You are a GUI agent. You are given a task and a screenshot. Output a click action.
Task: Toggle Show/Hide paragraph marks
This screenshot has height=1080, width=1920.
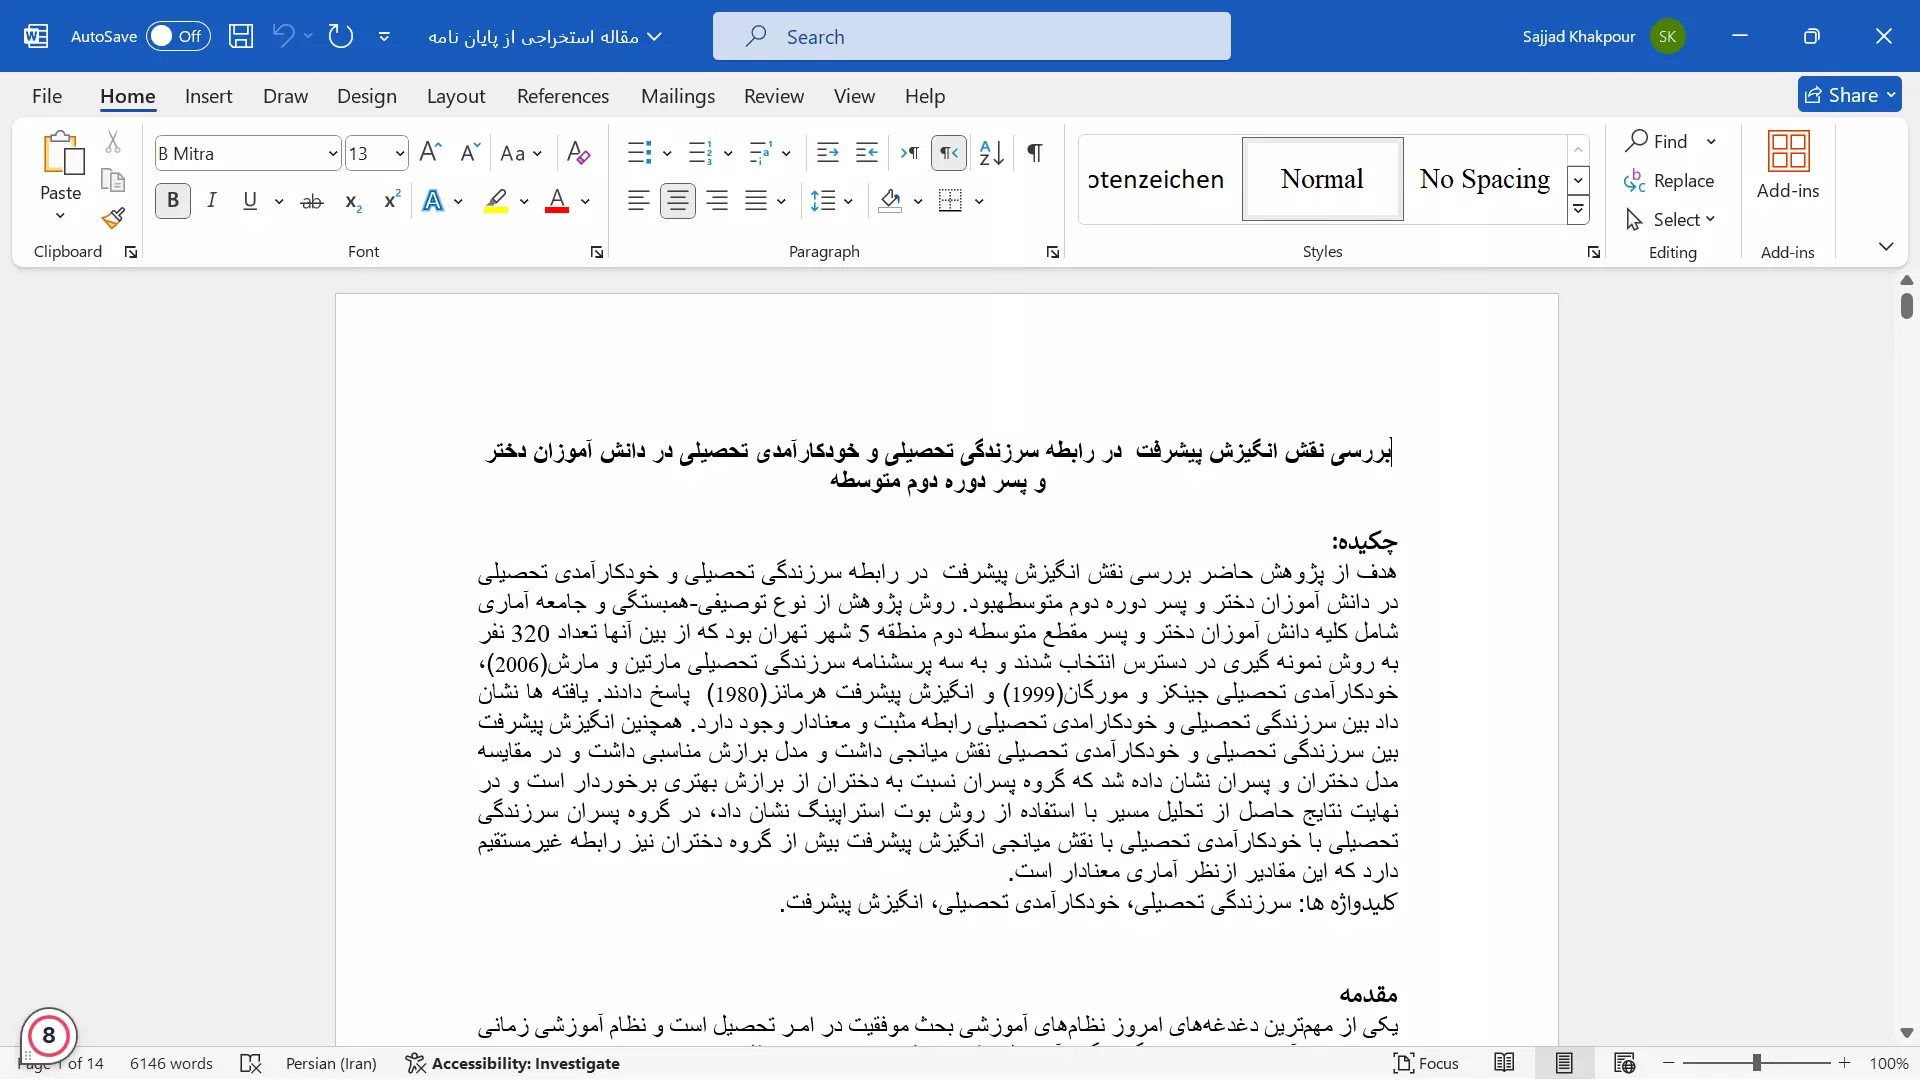(x=1035, y=153)
